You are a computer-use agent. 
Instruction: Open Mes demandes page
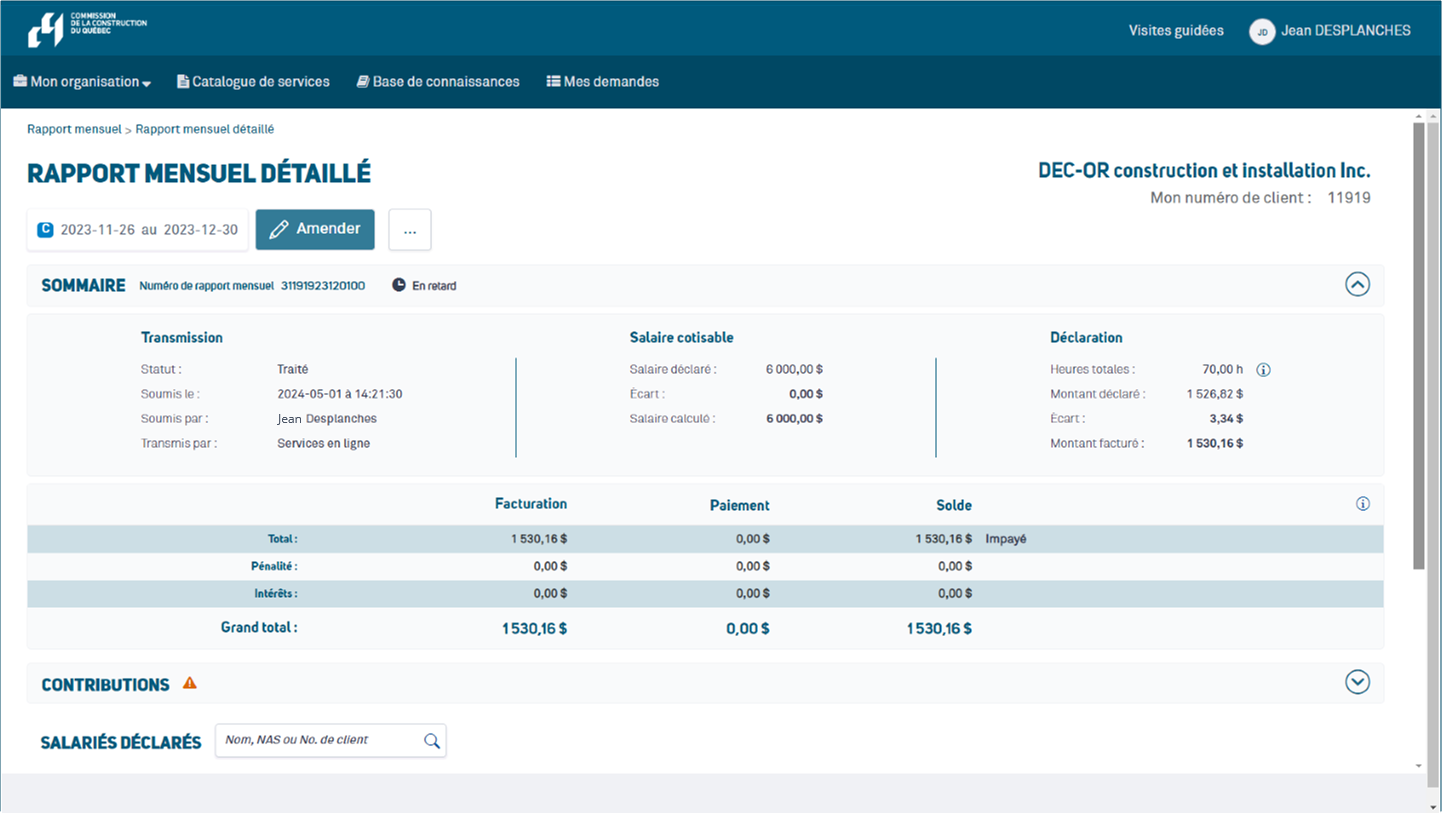603,82
